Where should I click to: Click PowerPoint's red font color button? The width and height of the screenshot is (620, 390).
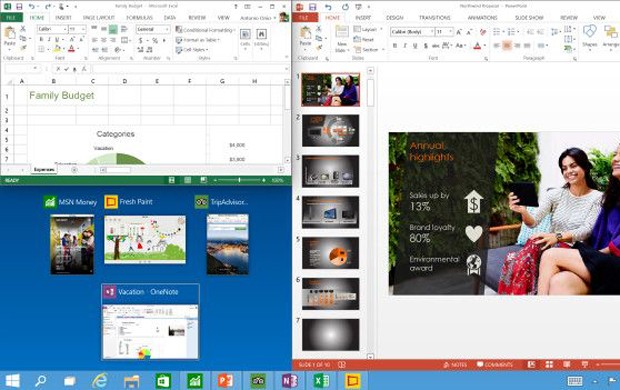[x=478, y=46]
